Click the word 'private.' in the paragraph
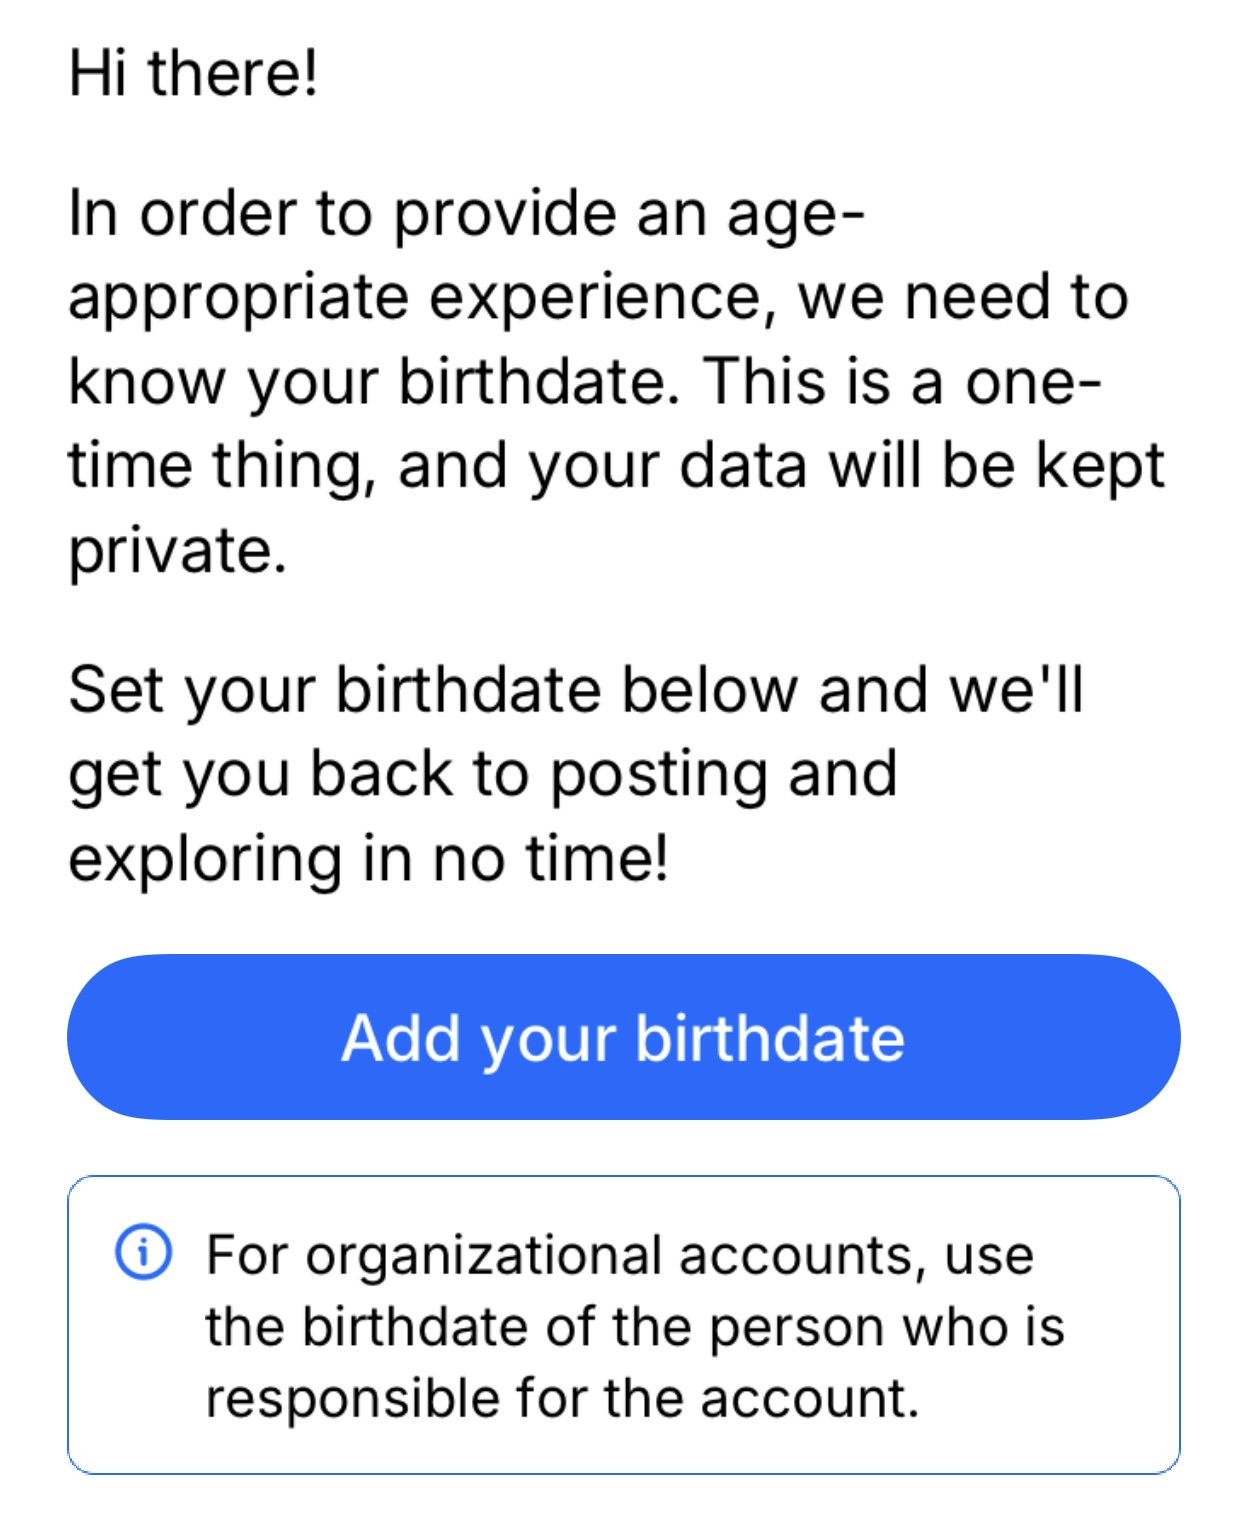Screen dimensions: 1238x1530 177,550
